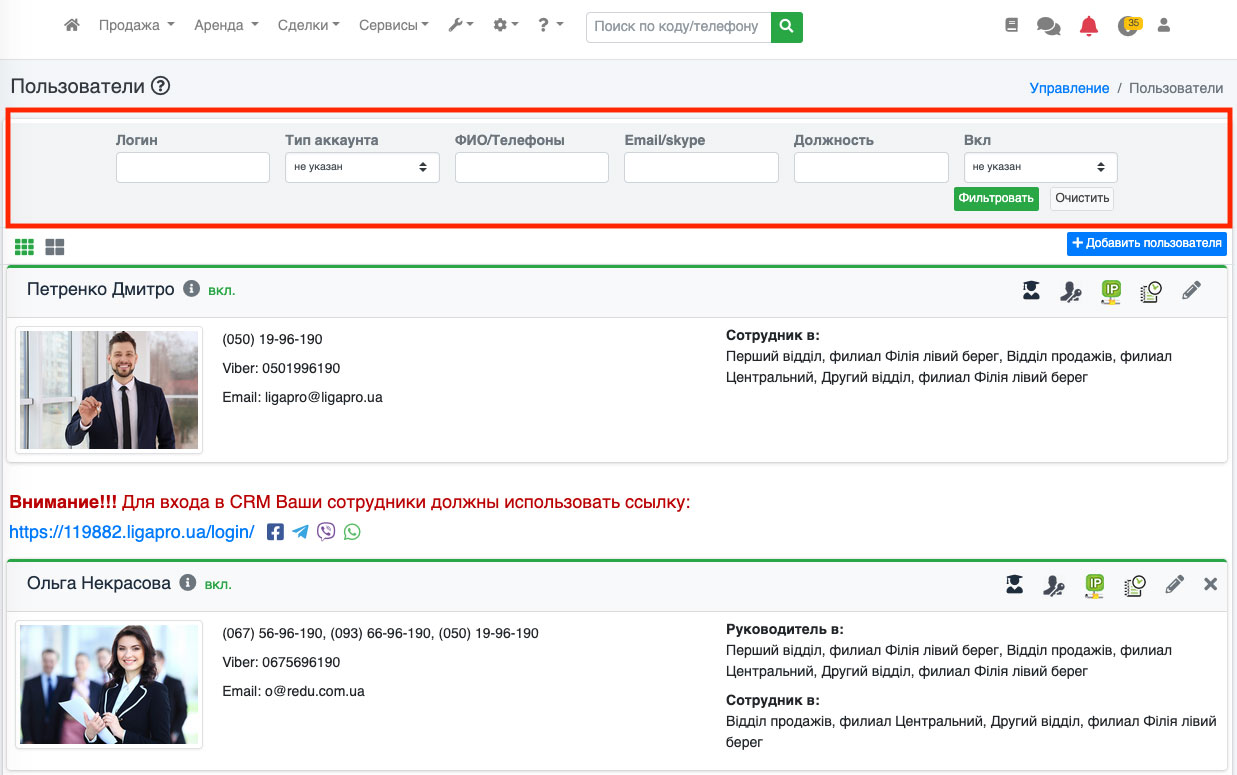Open the book documentation icon

pos(1011,26)
